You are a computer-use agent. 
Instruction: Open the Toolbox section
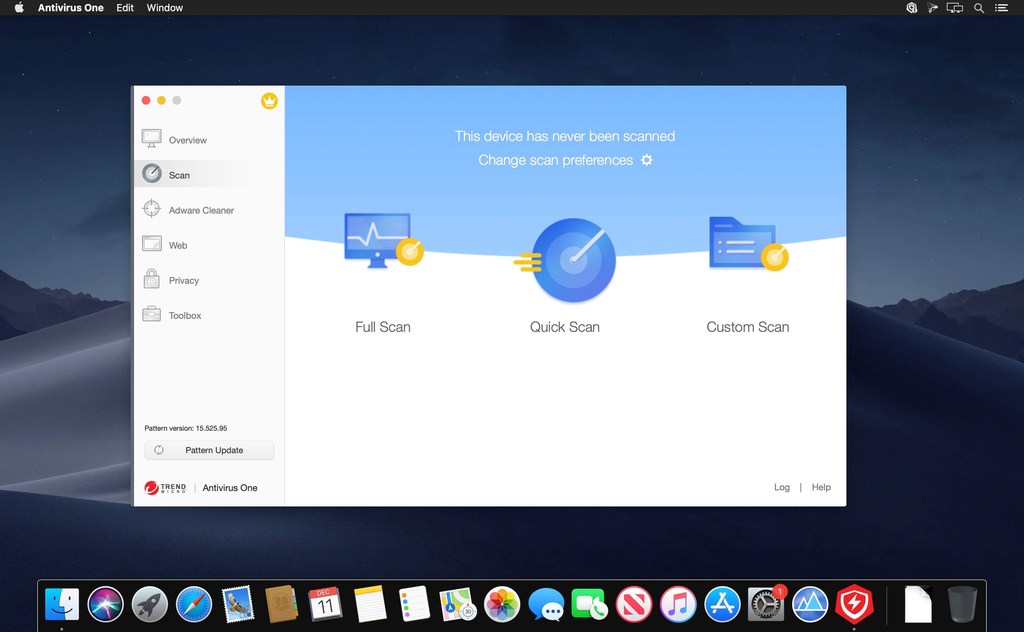[185, 315]
